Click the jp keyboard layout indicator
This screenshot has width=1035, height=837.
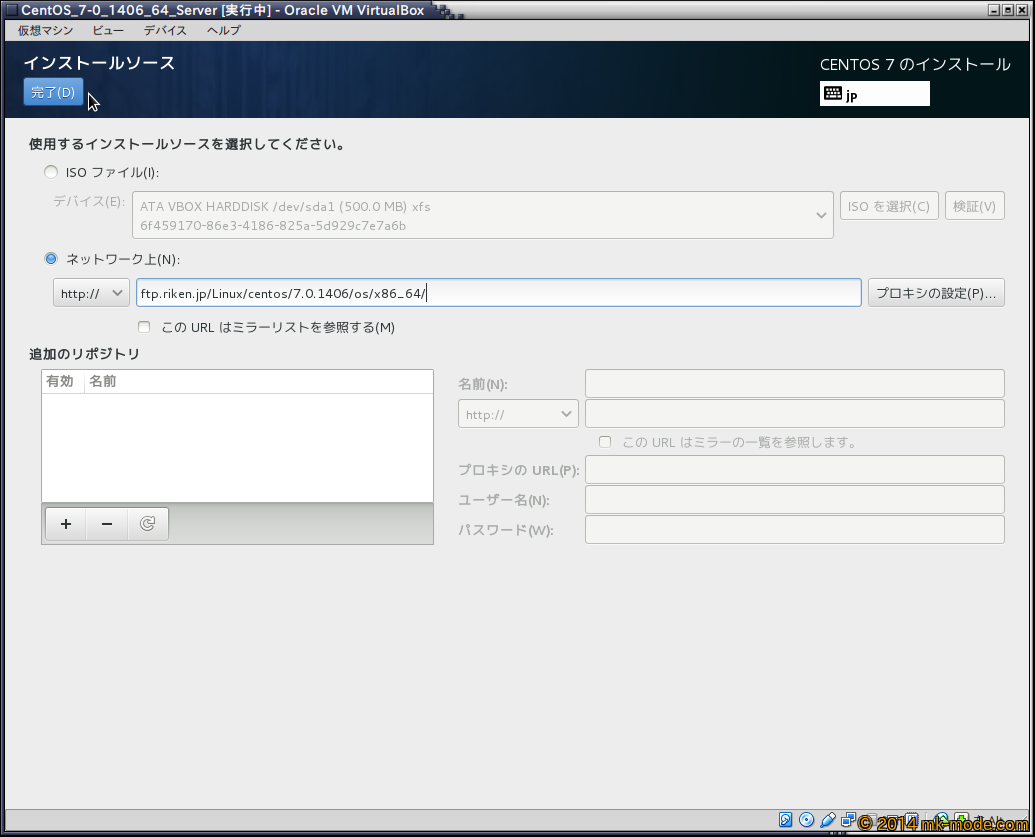pyautogui.click(x=874, y=94)
